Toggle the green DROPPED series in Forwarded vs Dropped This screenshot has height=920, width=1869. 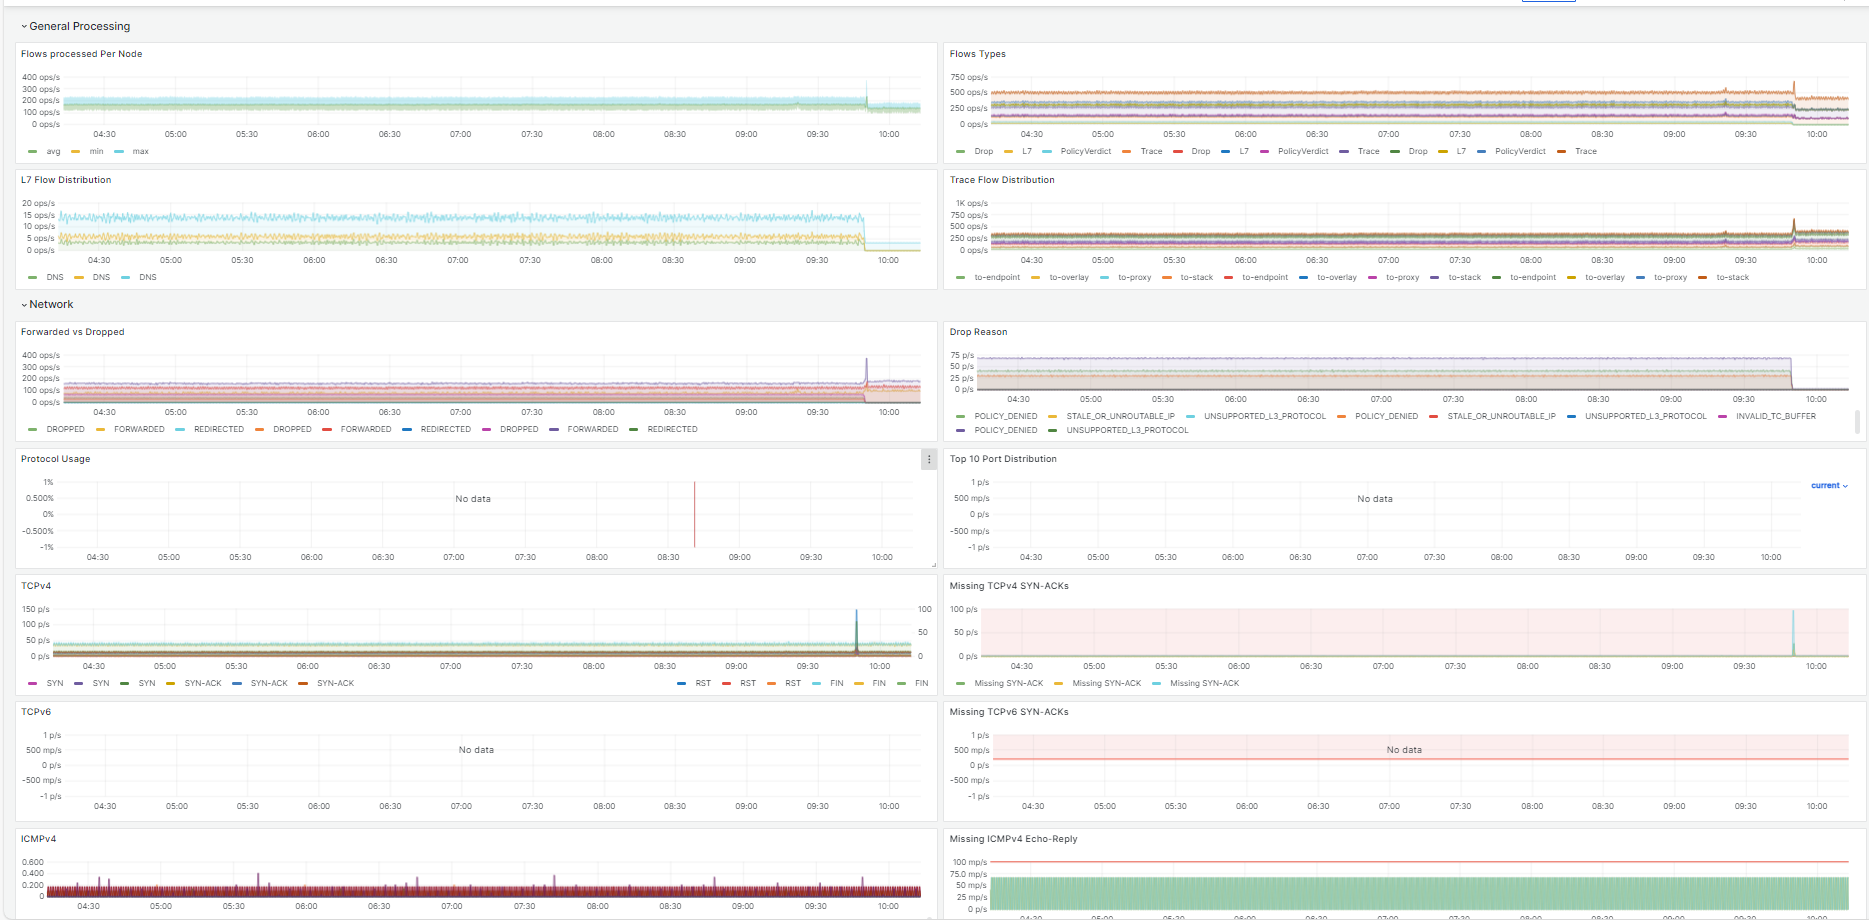point(66,429)
